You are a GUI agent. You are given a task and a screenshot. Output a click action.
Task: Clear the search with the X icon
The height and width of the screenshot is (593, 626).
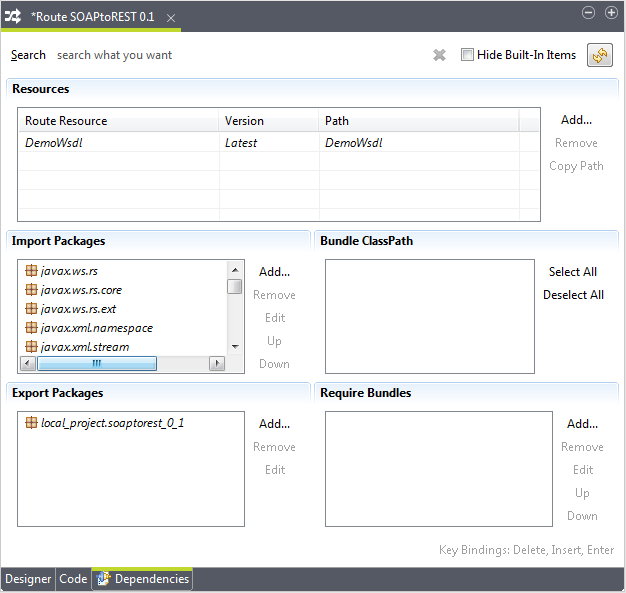(x=439, y=56)
